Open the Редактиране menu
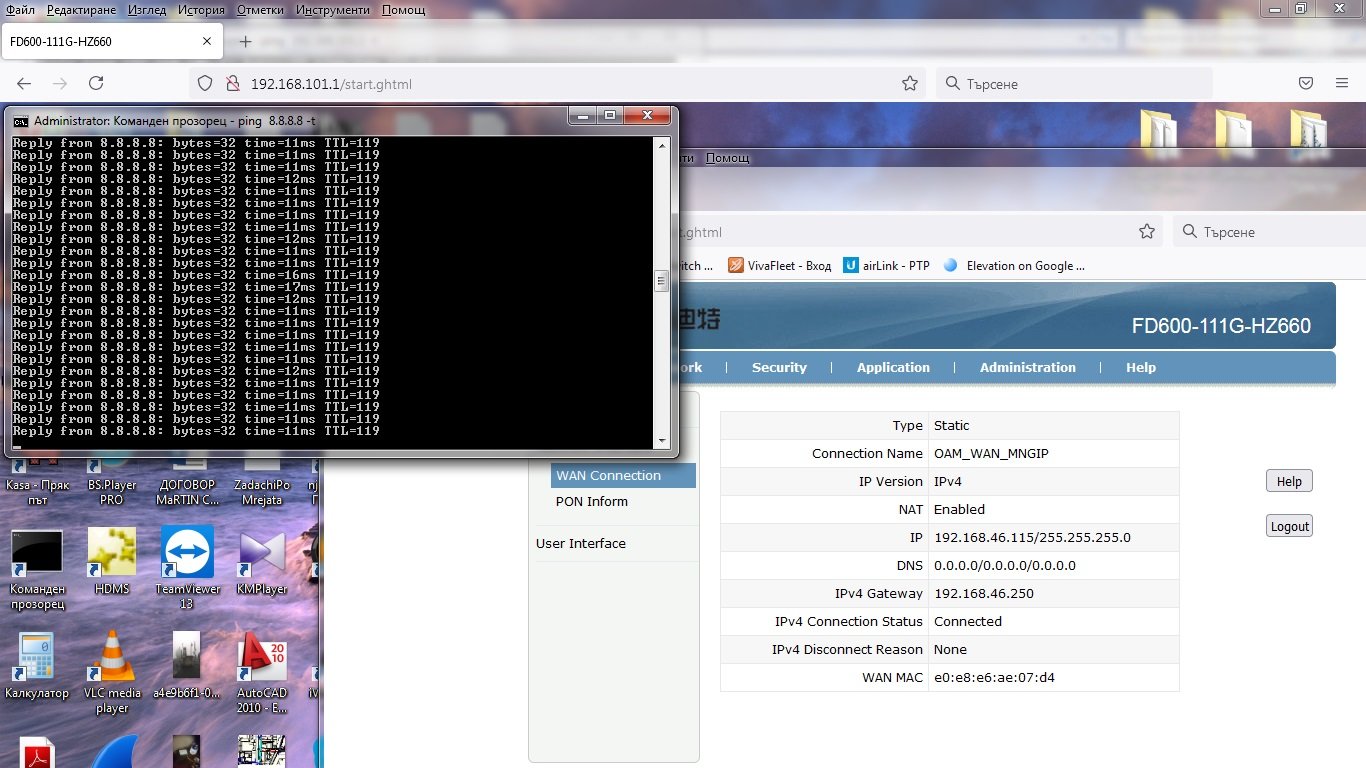Viewport: 1366px width, 768px height. (x=83, y=10)
